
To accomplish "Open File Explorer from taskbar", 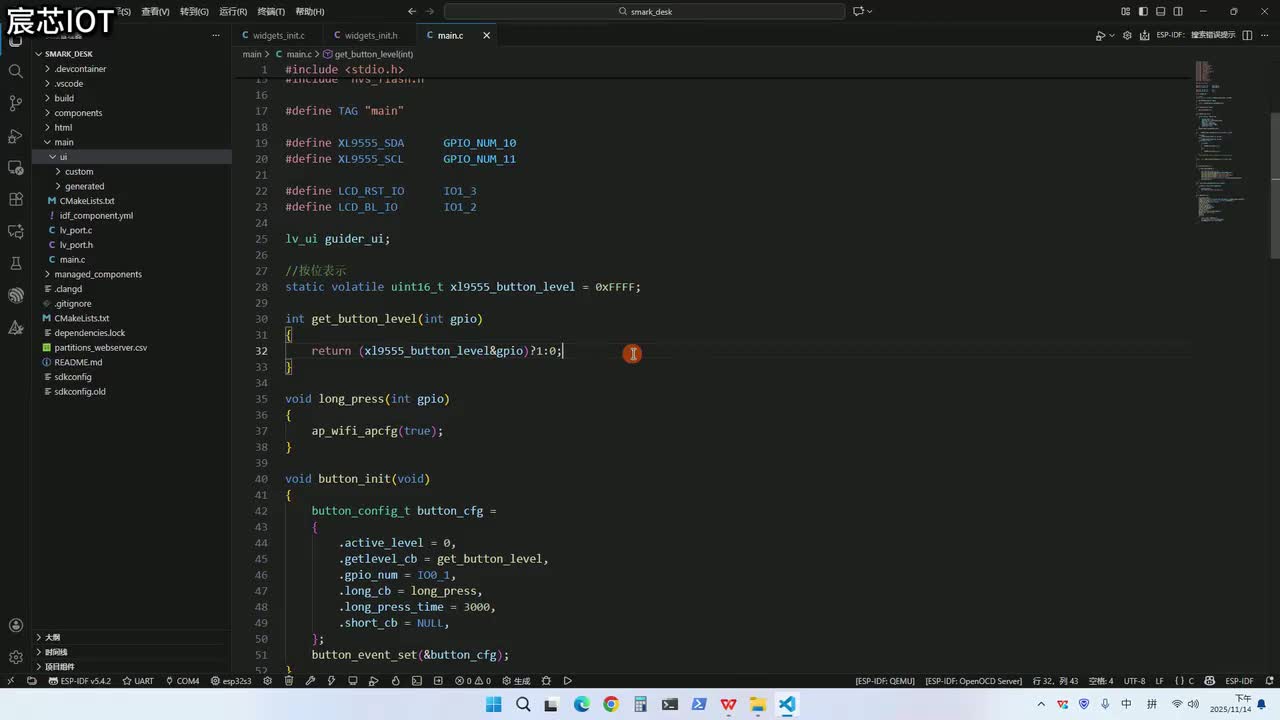I will pos(758,704).
